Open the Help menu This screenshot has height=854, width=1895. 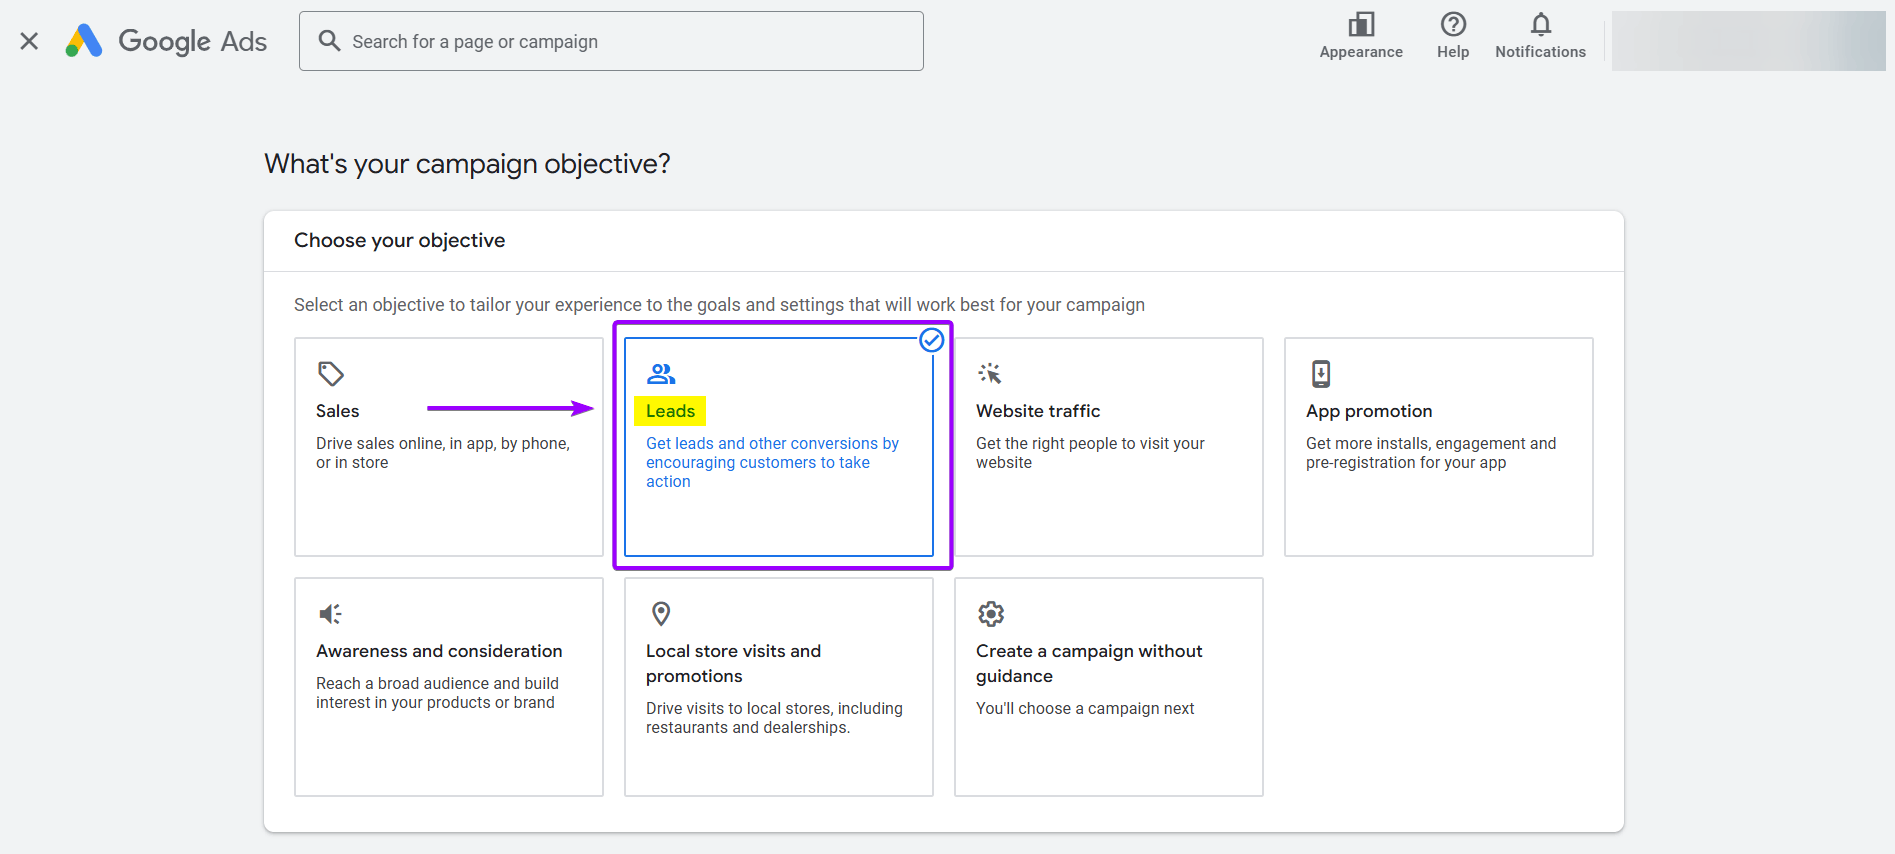click(1452, 36)
